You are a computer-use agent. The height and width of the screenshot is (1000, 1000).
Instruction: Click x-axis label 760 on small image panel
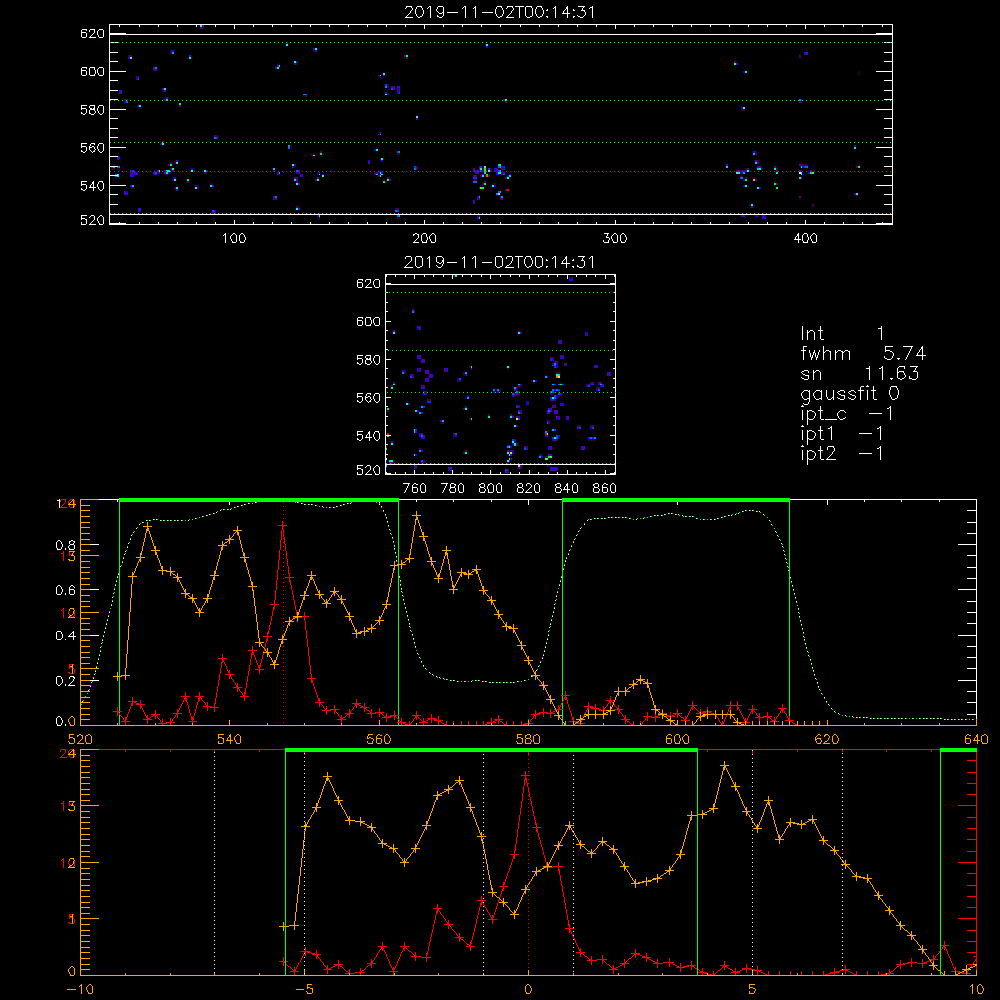coord(415,488)
